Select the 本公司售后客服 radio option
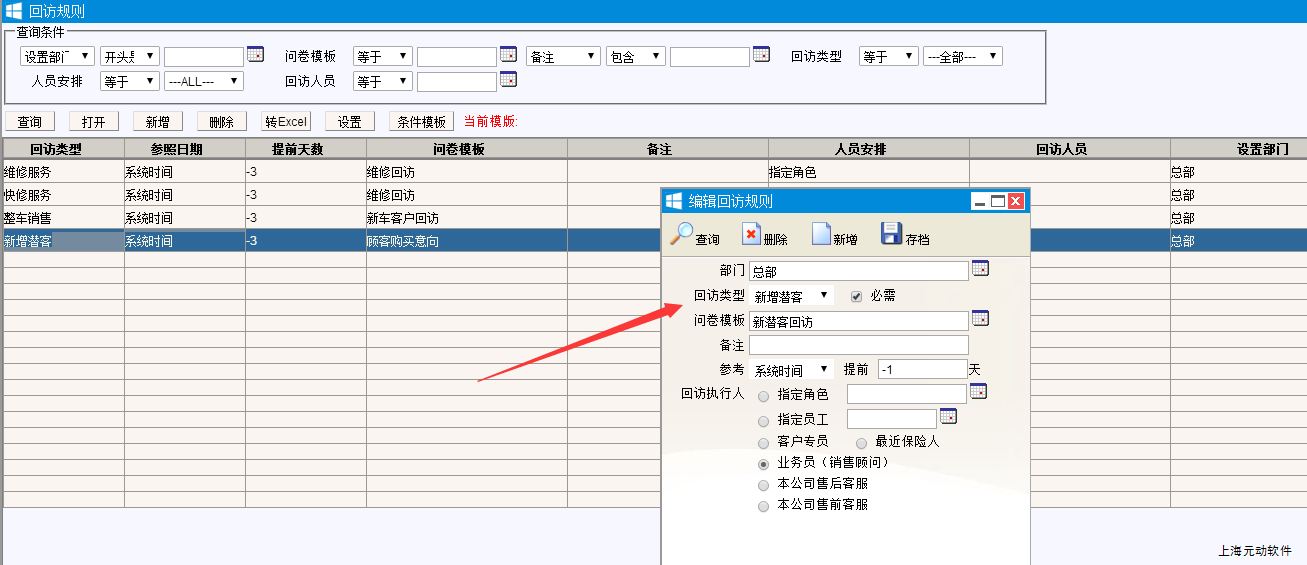This screenshot has height=565, width=1307. pos(764,485)
